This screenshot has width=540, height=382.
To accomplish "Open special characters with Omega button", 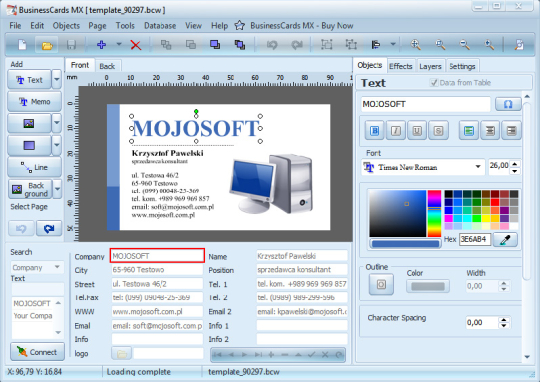I will (x=508, y=104).
